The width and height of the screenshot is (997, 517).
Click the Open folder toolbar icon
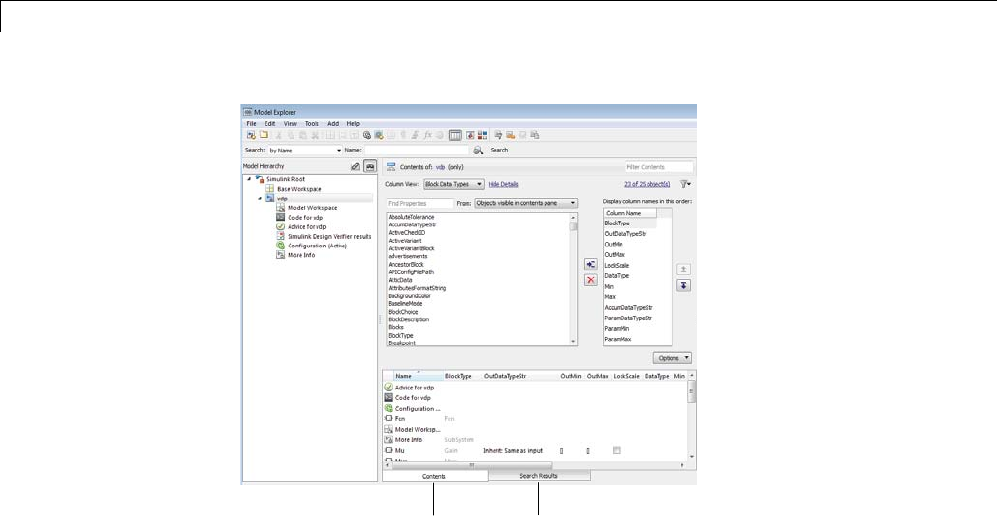[263, 135]
